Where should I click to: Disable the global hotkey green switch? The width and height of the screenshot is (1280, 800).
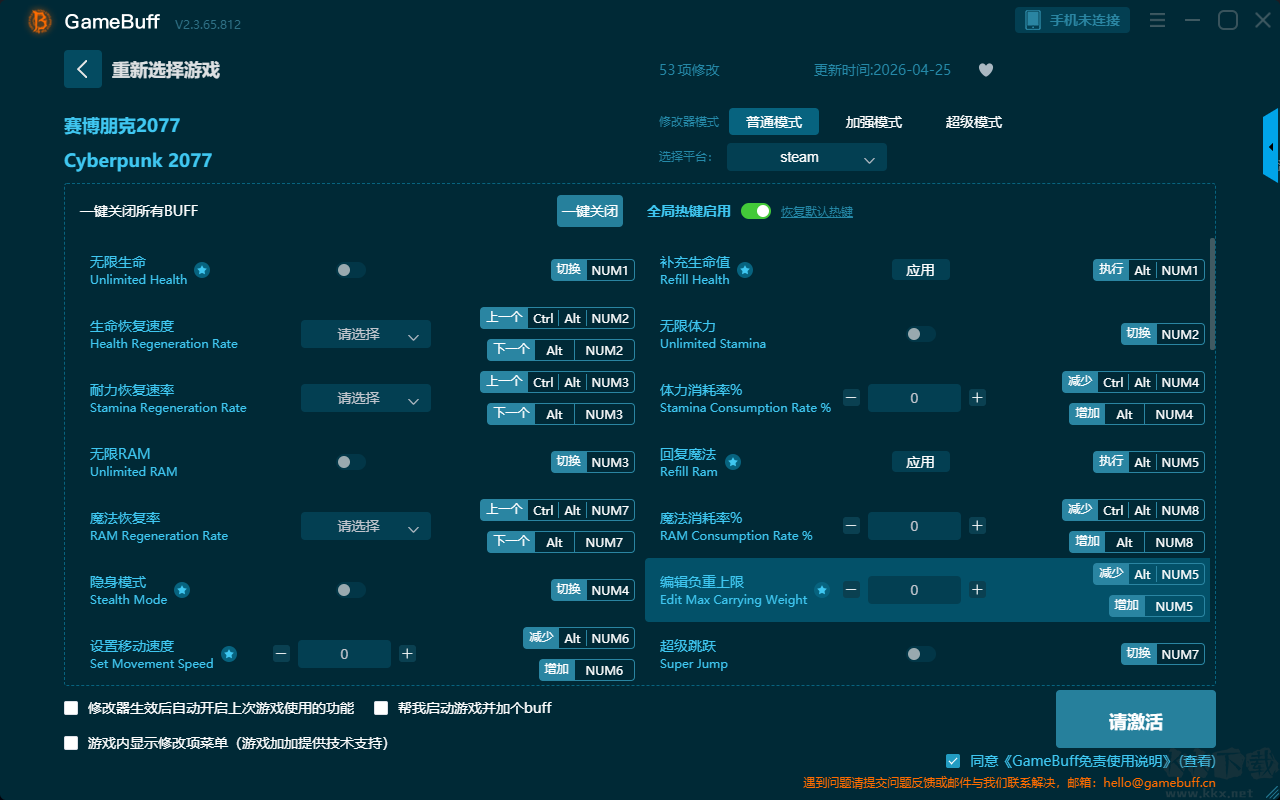(756, 211)
